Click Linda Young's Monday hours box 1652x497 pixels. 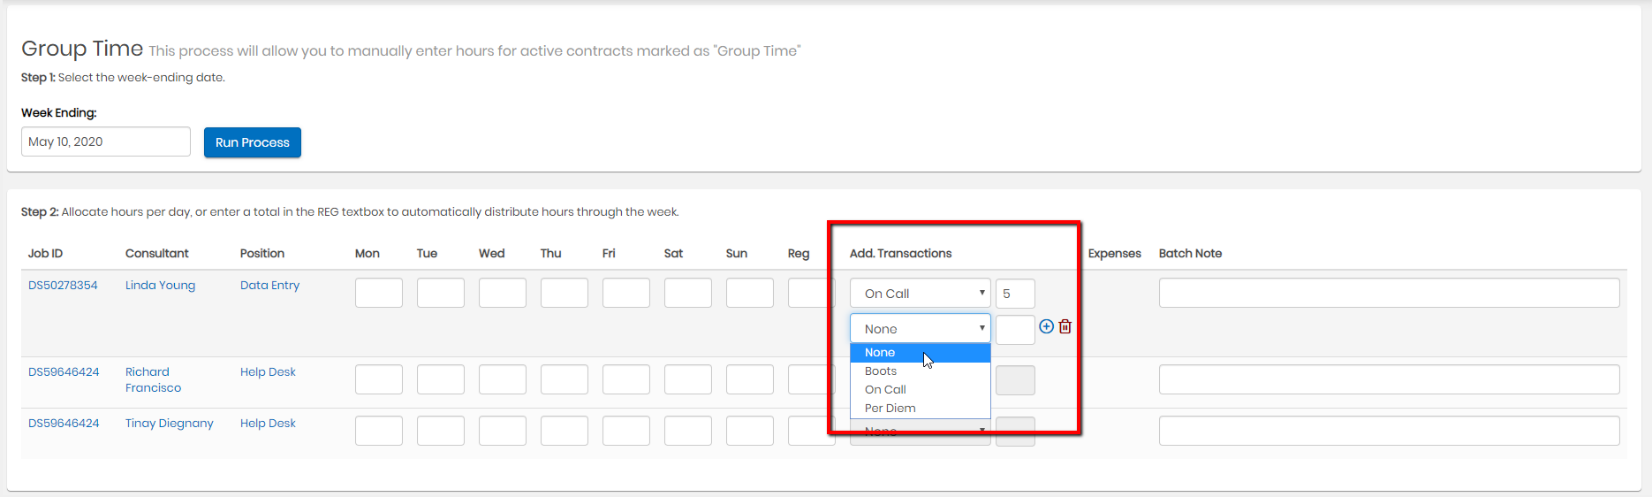tap(379, 293)
